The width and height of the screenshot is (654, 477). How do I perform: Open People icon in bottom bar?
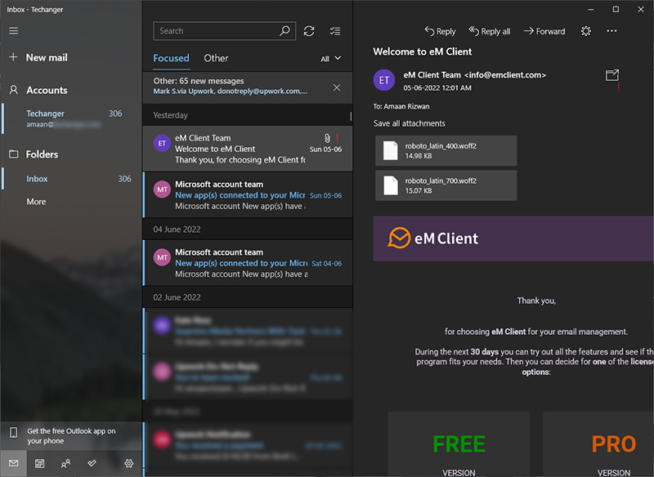[65, 463]
